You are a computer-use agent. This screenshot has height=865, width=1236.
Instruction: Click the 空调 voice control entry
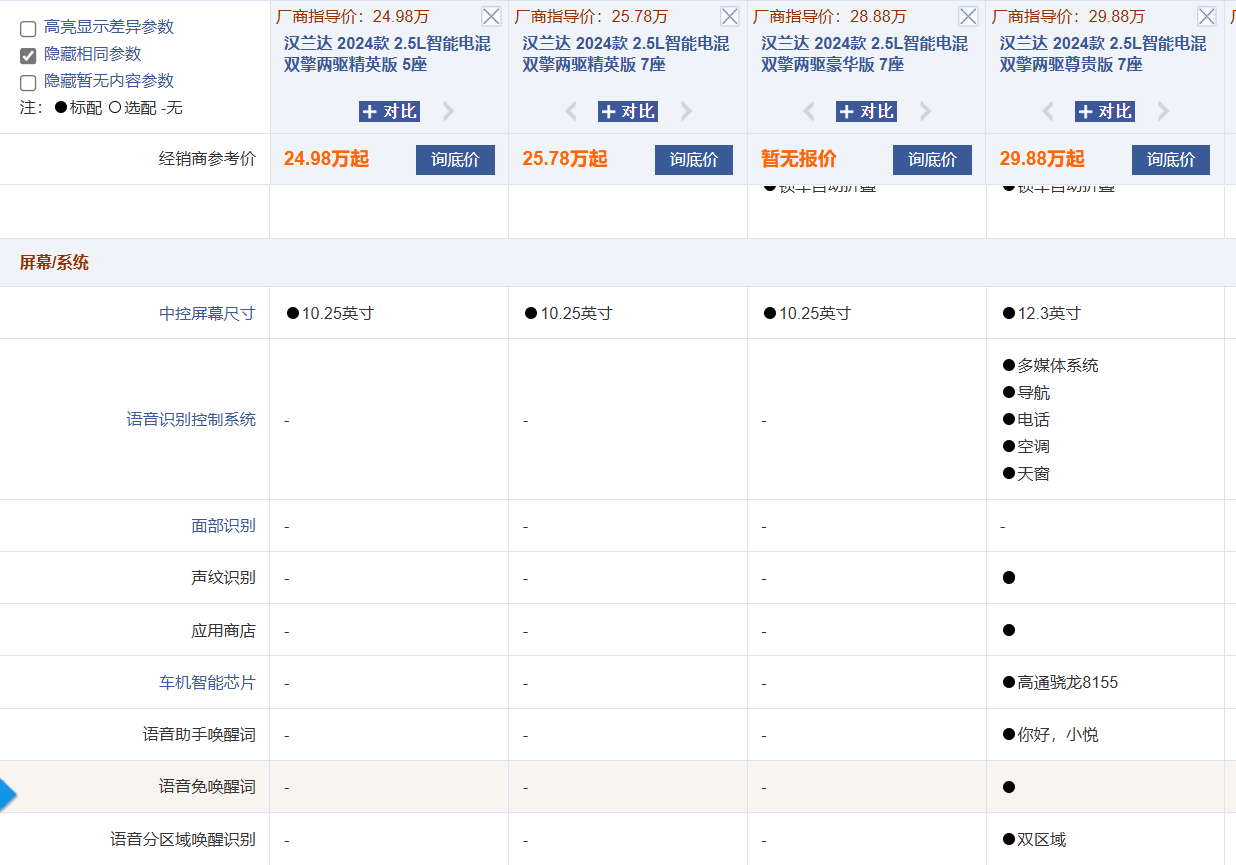(1033, 446)
